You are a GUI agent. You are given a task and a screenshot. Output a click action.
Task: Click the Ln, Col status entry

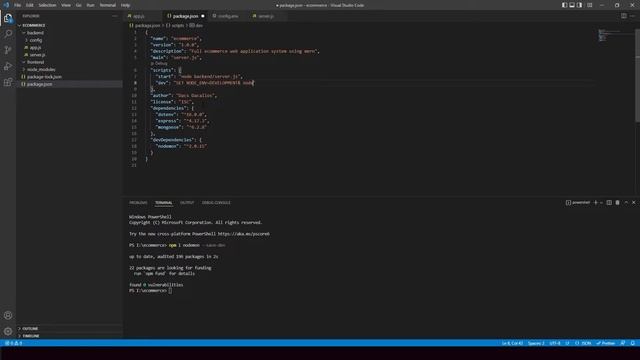[x=512, y=343]
